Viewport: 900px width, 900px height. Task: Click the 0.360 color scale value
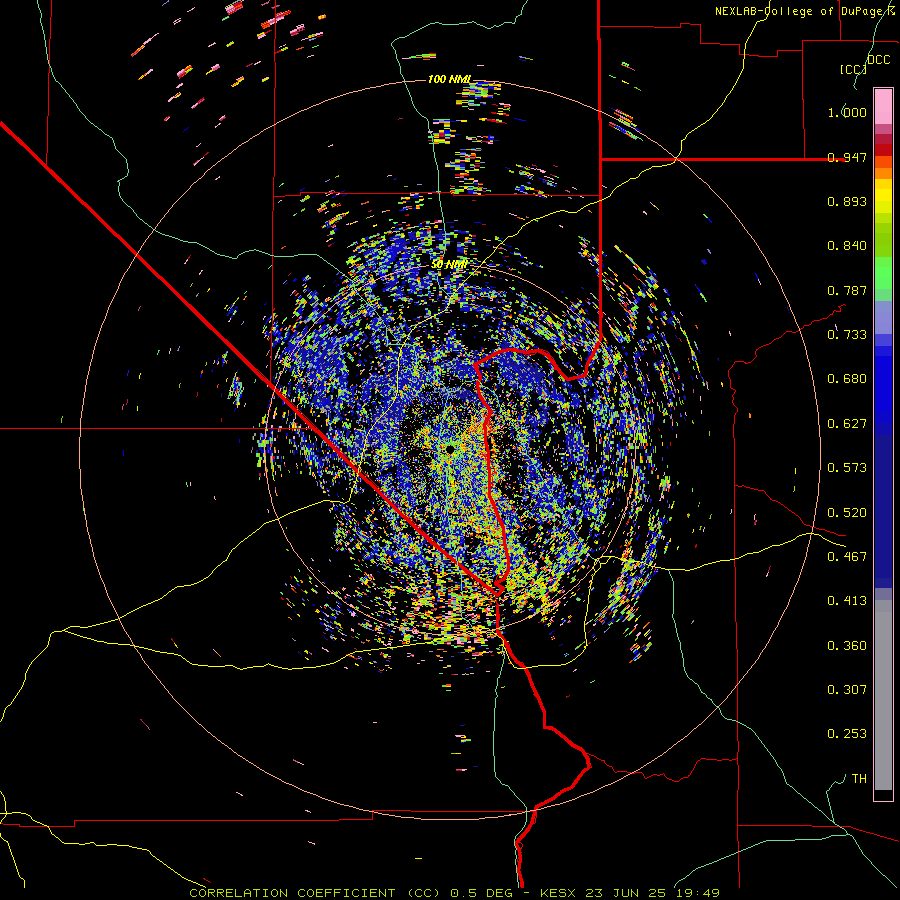coord(847,646)
